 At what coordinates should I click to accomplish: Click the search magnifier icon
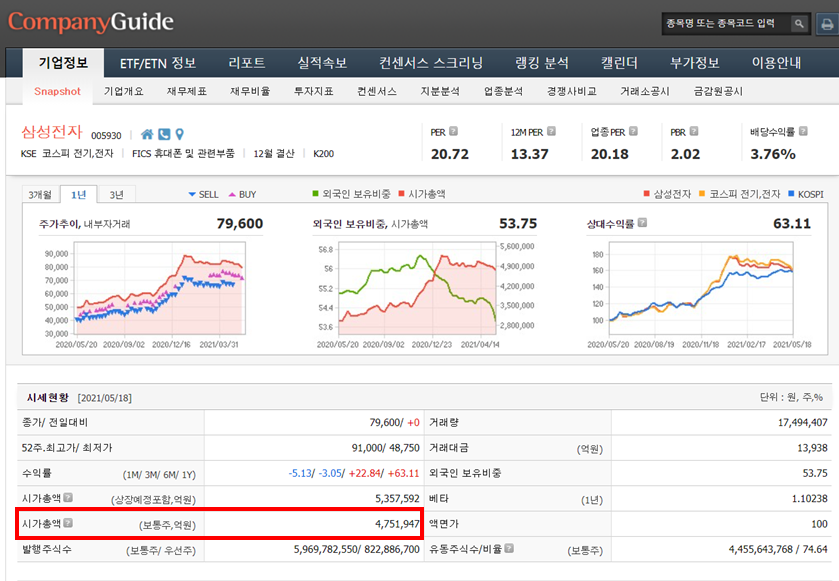click(799, 24)
